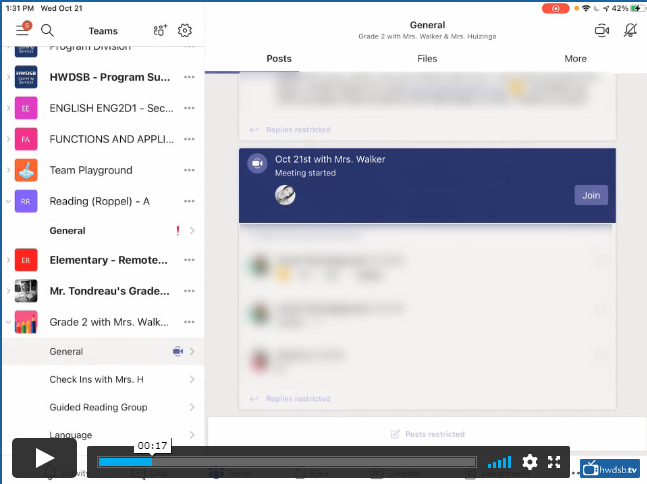The image size is (647, 484).
Task: Tap the meeting camera icon in the banner
Action: click(x=257, y=163)
